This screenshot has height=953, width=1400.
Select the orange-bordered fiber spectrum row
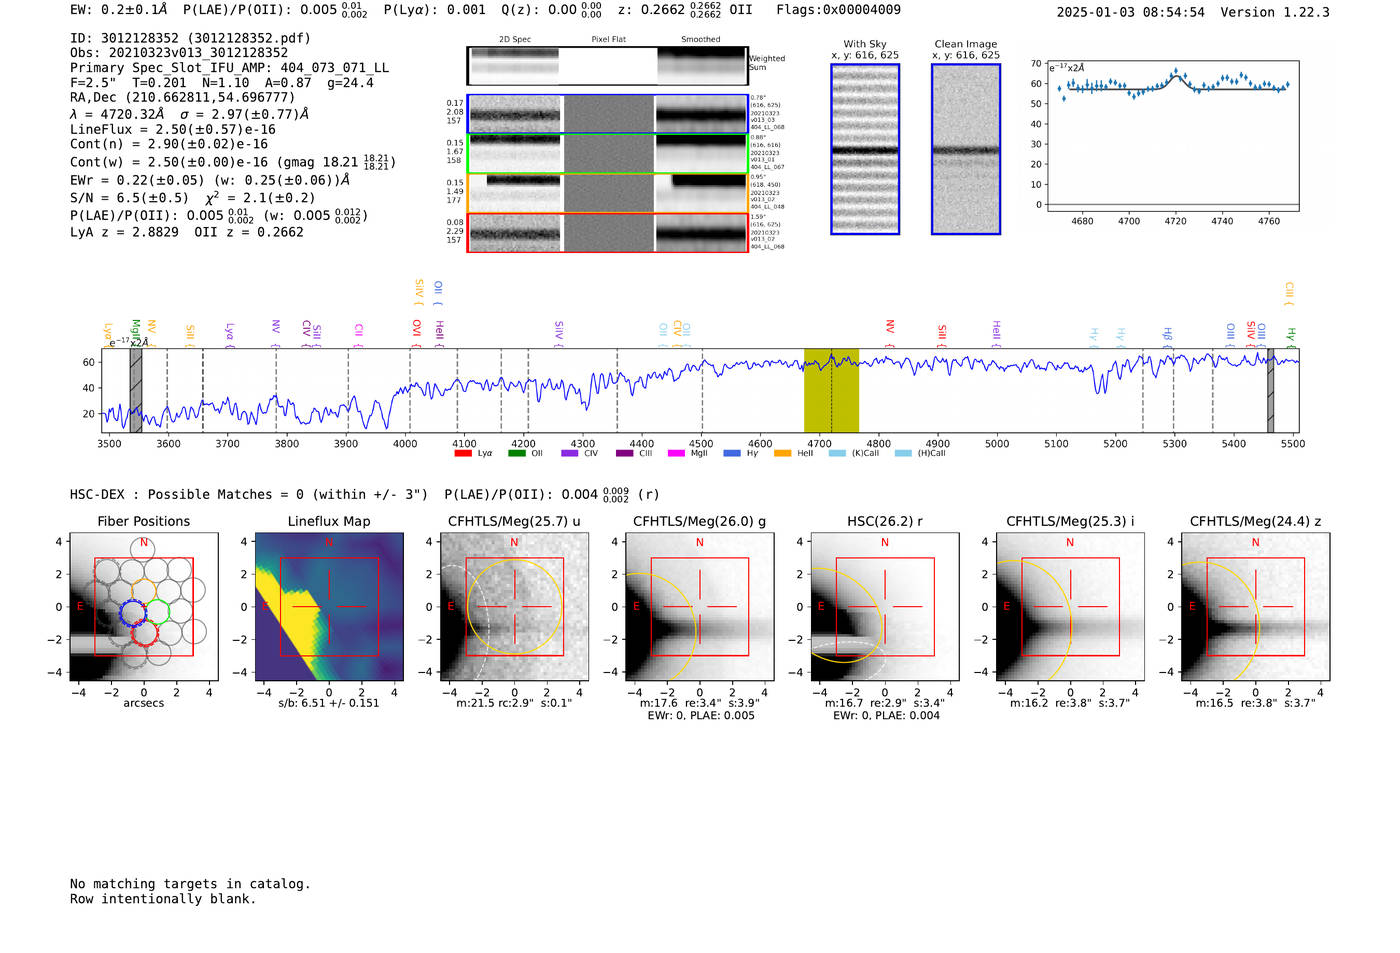click(607, 193)
